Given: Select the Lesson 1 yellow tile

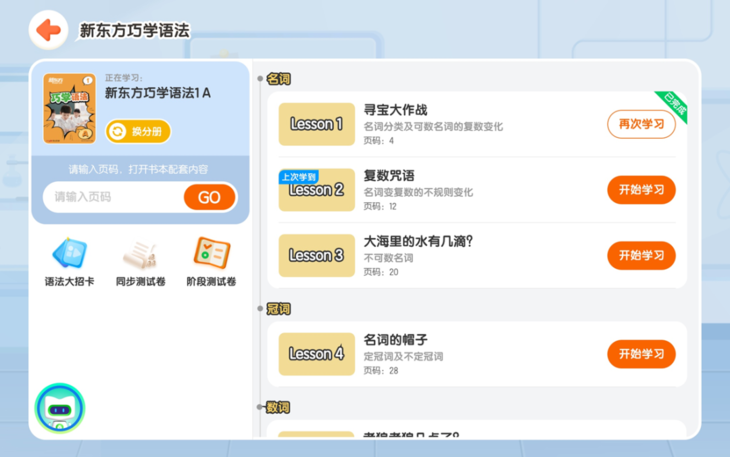Looking at the screenshot, I should [x=317, y=124].
